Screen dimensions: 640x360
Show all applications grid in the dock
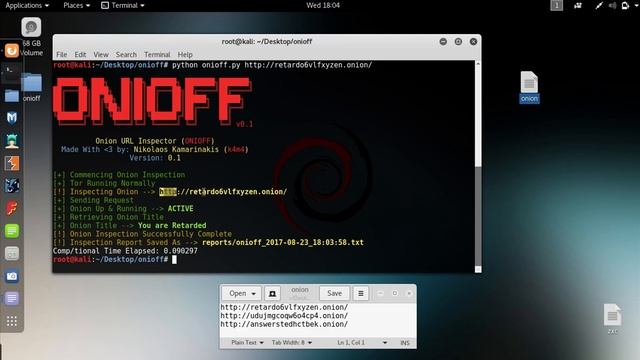click(12, 321)
